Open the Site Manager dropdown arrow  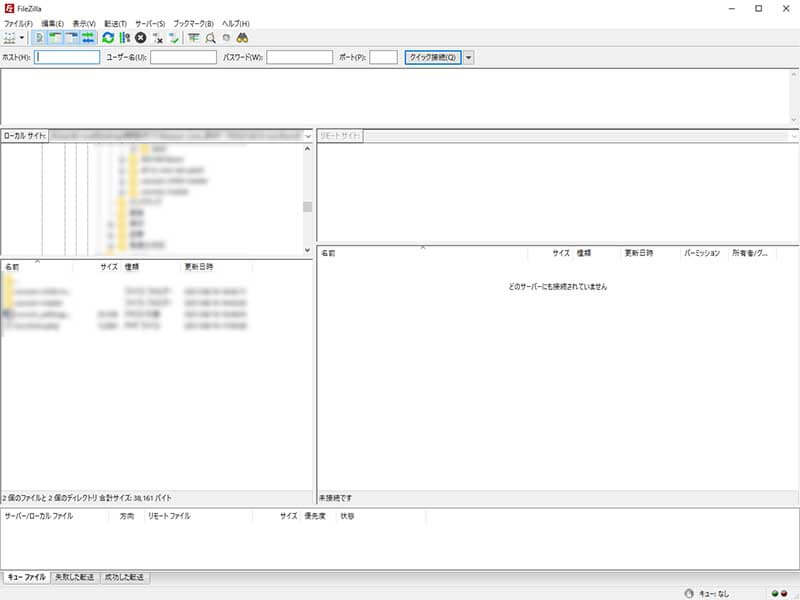click(22, 38)
